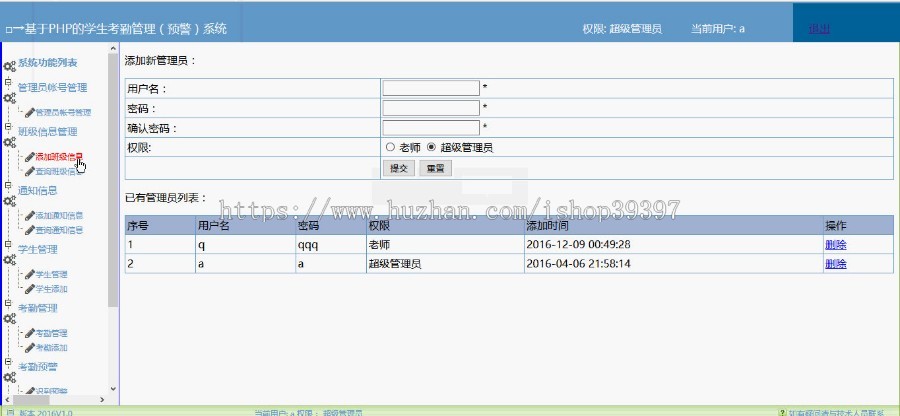The width and height of the screenshot is (900, 416).
Task: Click pencil icon beside 学生添加
Action: click(x=30, y=289)
